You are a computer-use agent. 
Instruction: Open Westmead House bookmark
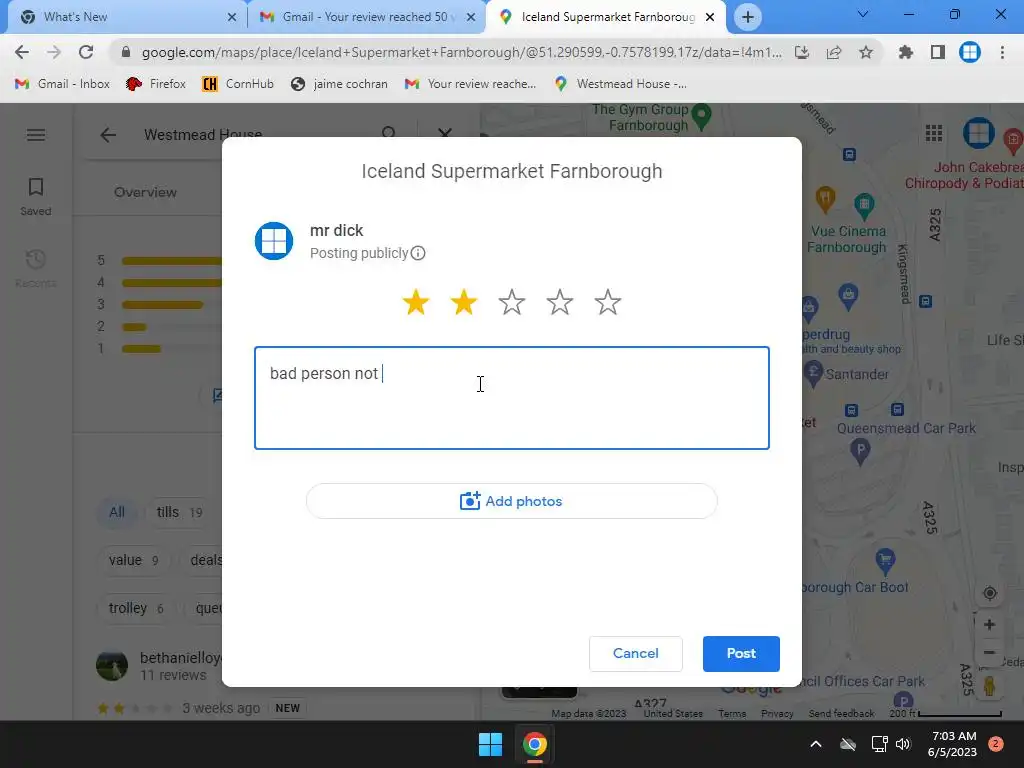tap(620, 84)
